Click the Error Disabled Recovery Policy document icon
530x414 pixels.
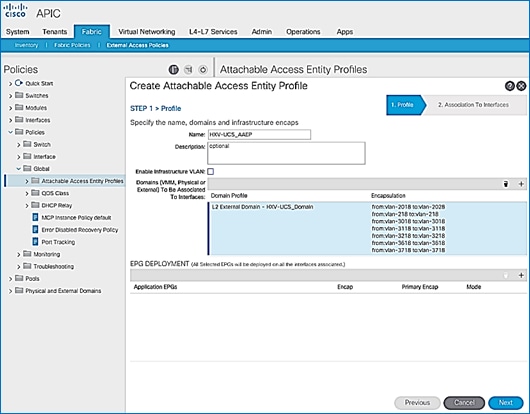pos(35,229)
